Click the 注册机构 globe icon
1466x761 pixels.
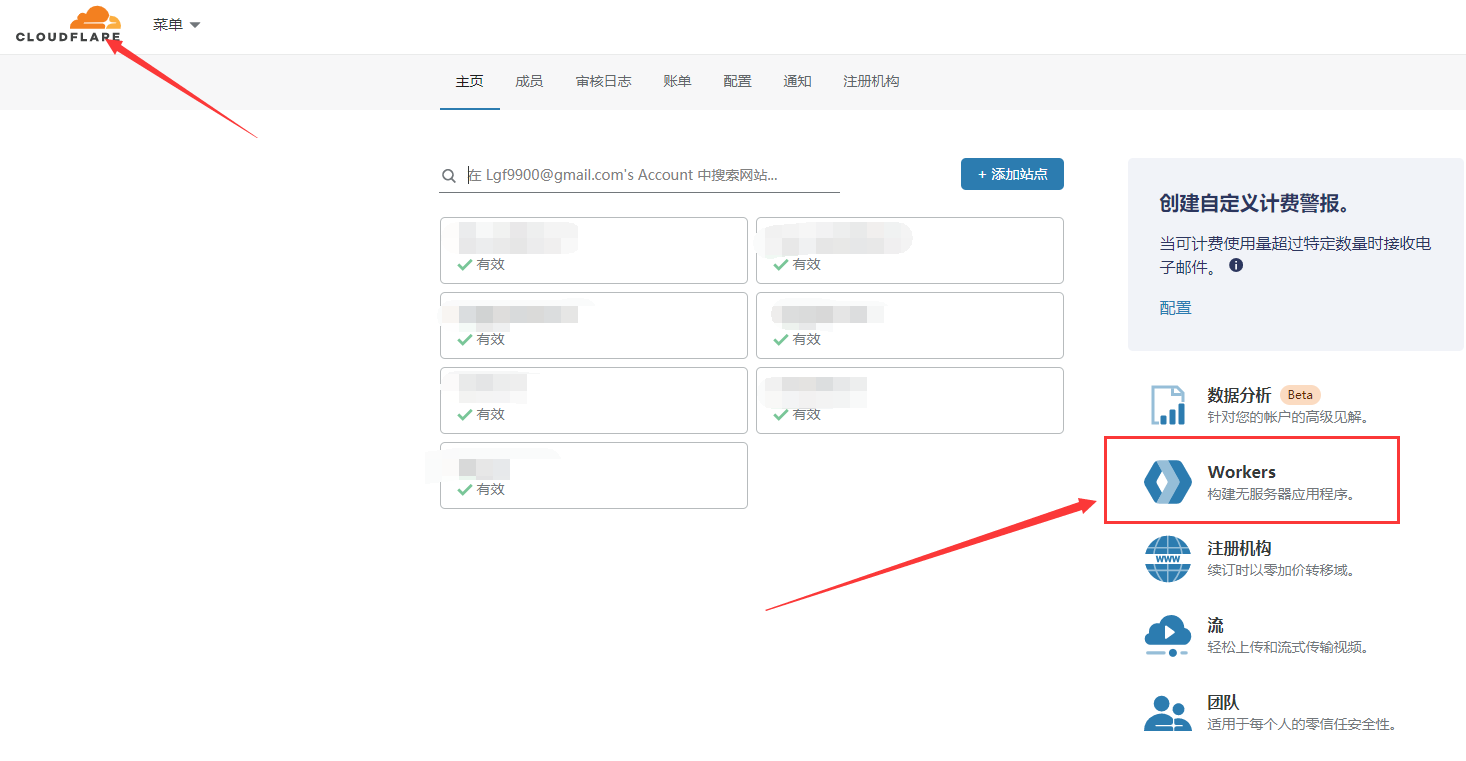(1167, 559)
